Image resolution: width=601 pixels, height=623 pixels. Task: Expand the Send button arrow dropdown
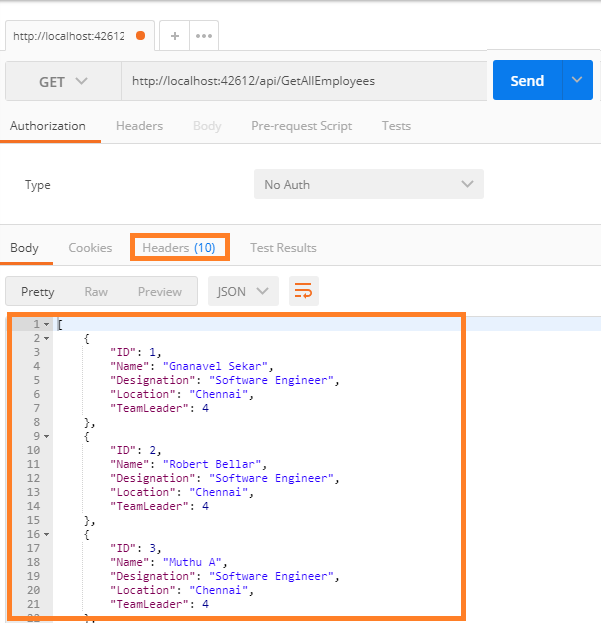577,80
